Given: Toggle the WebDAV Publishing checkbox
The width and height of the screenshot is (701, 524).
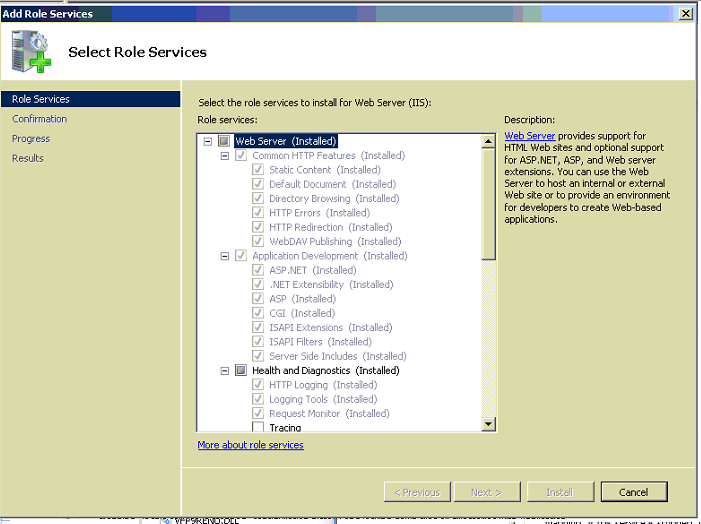Looking at the screenshot, I should tap(258, 241).
